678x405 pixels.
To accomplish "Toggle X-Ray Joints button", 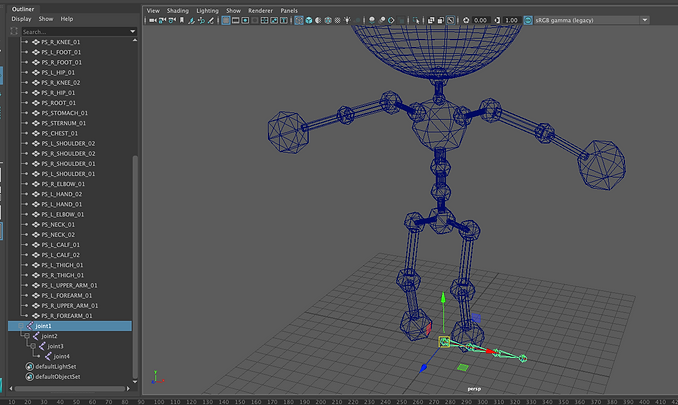I will pyautogui.click(x=451, y=20).
